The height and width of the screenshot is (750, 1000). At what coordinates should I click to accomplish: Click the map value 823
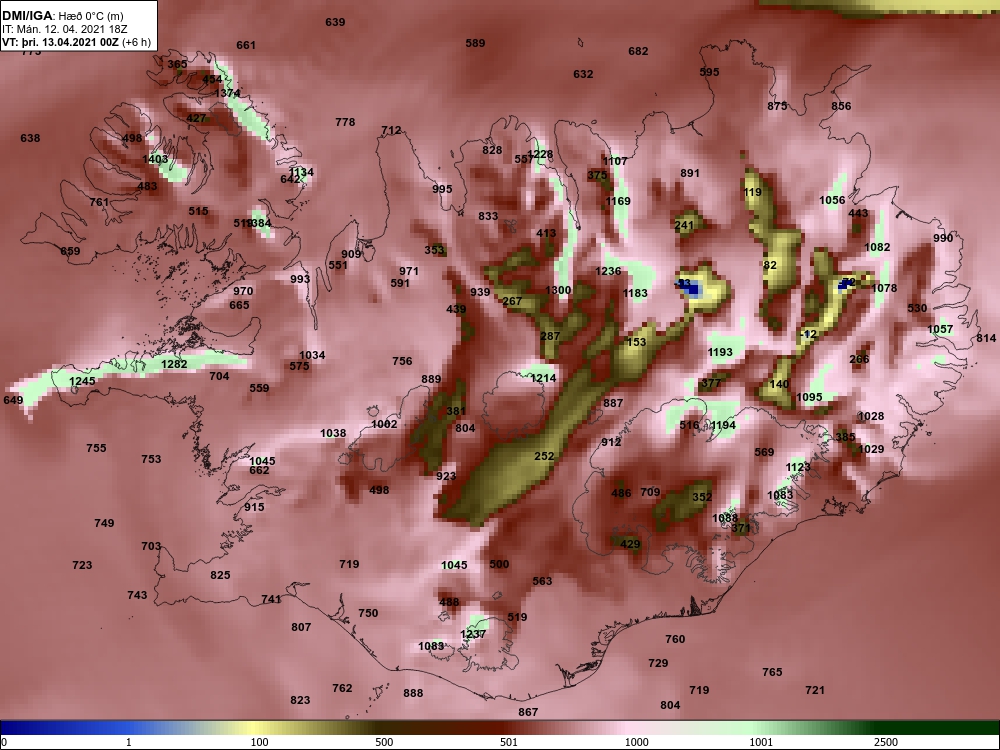tap(300, 700)
